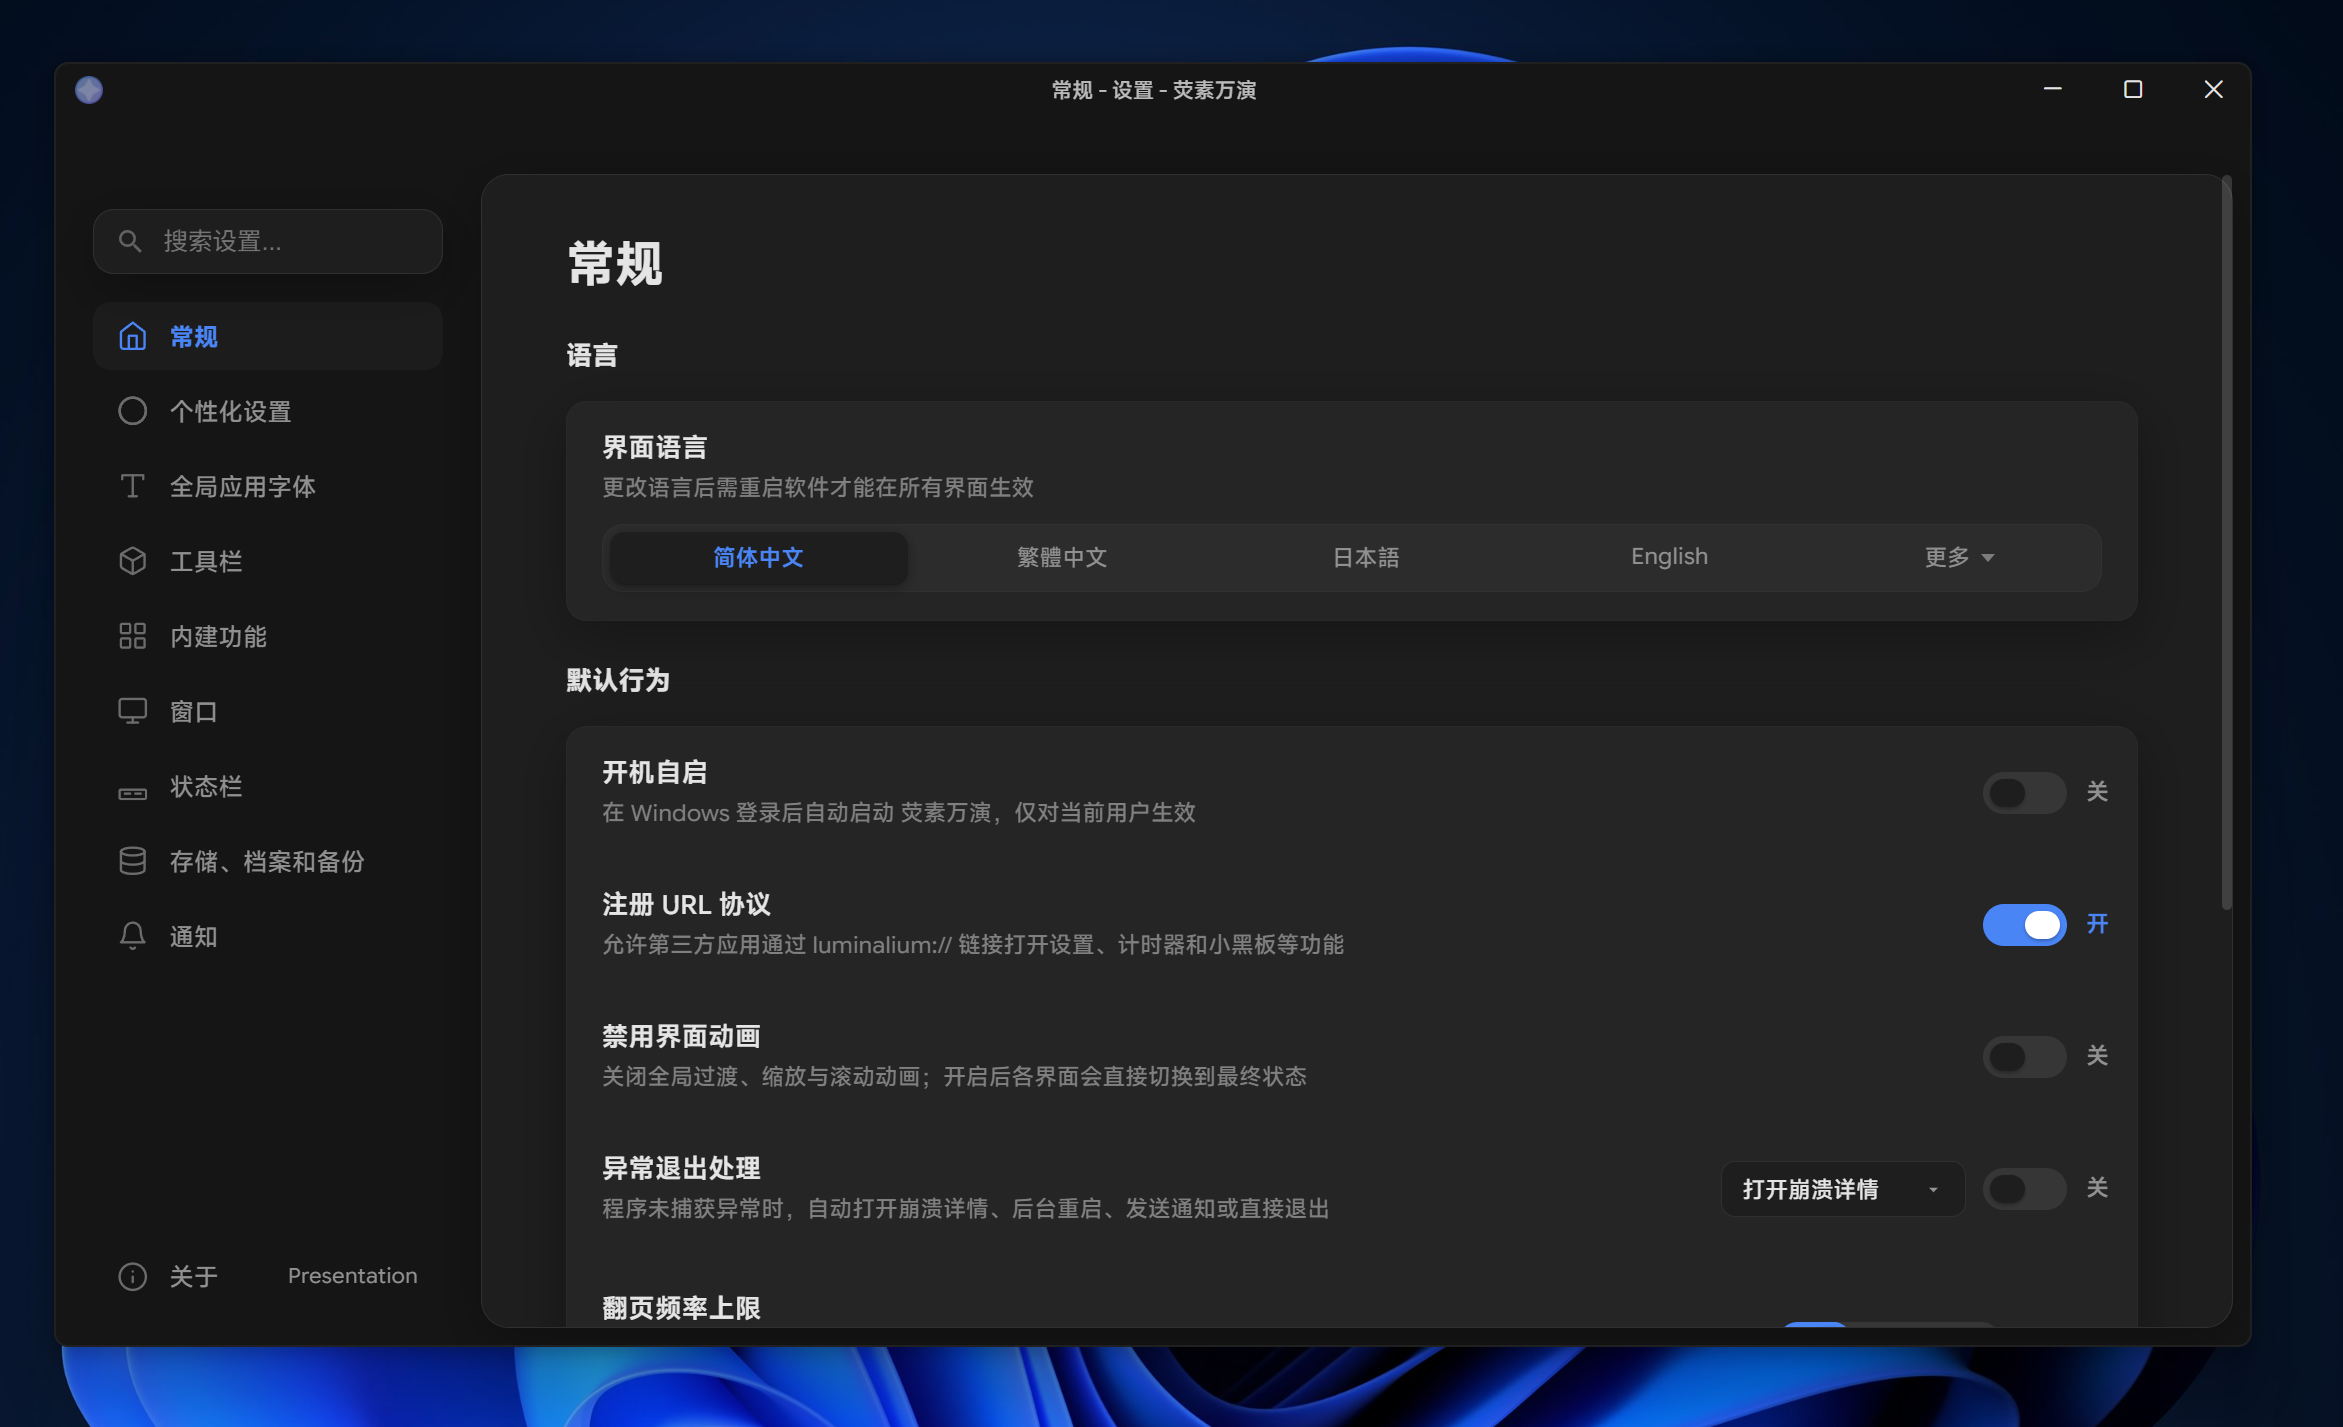Expand the 更多 language dropdown
2343x1427 pixels.
[1958, 557]
